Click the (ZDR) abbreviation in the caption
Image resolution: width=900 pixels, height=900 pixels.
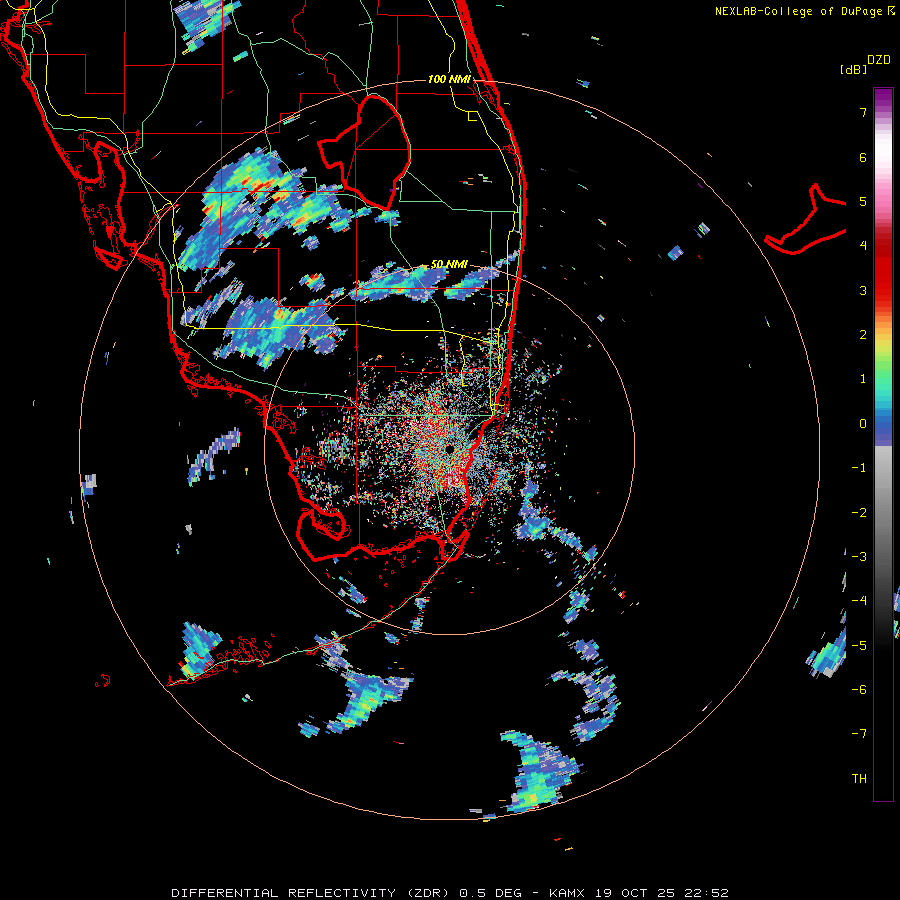[x=427, y=893]
